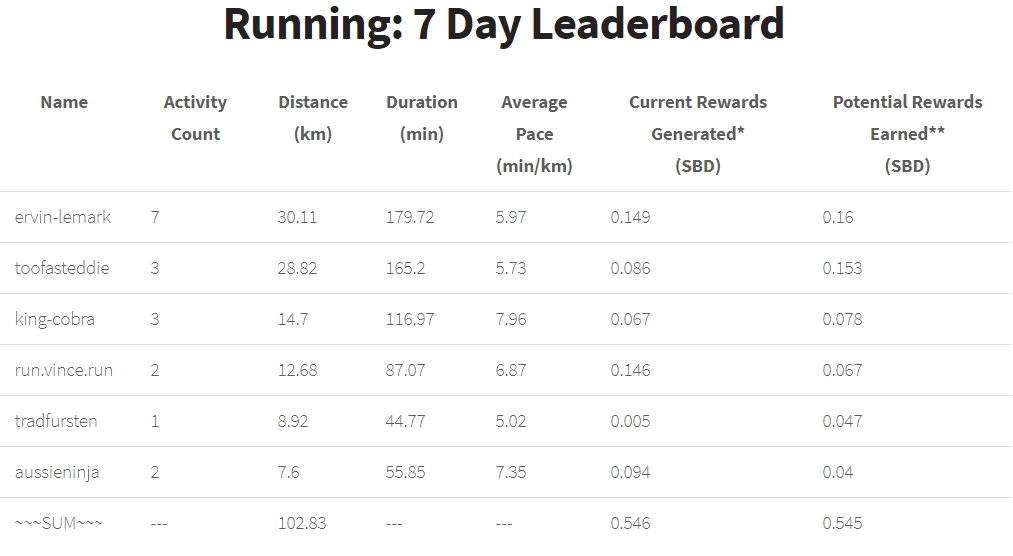
Task: Select the ervin-lemark name cell
Action: point(63,217)
